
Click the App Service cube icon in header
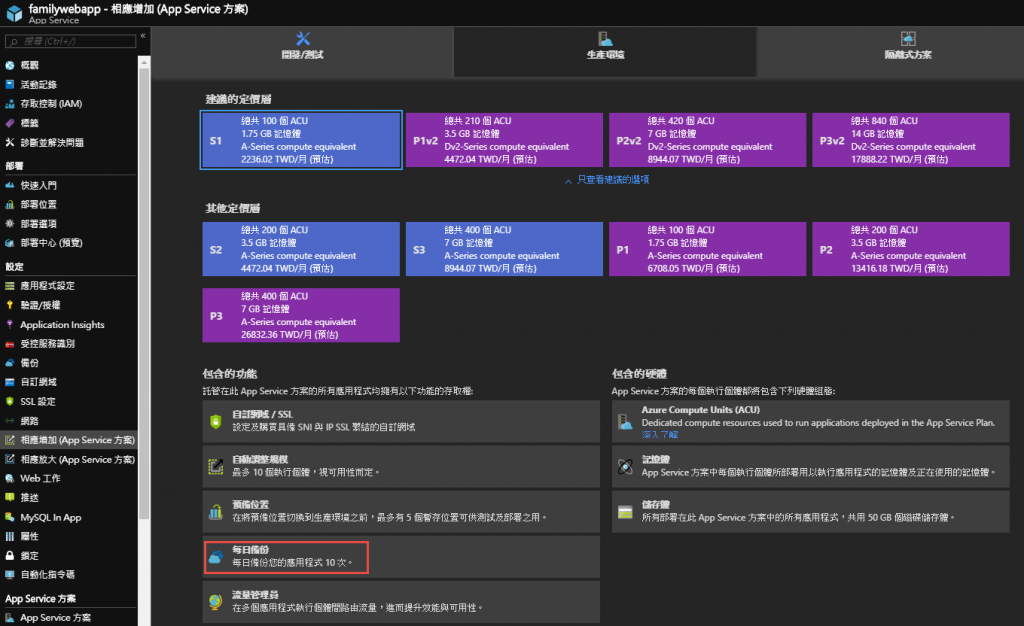14,12
